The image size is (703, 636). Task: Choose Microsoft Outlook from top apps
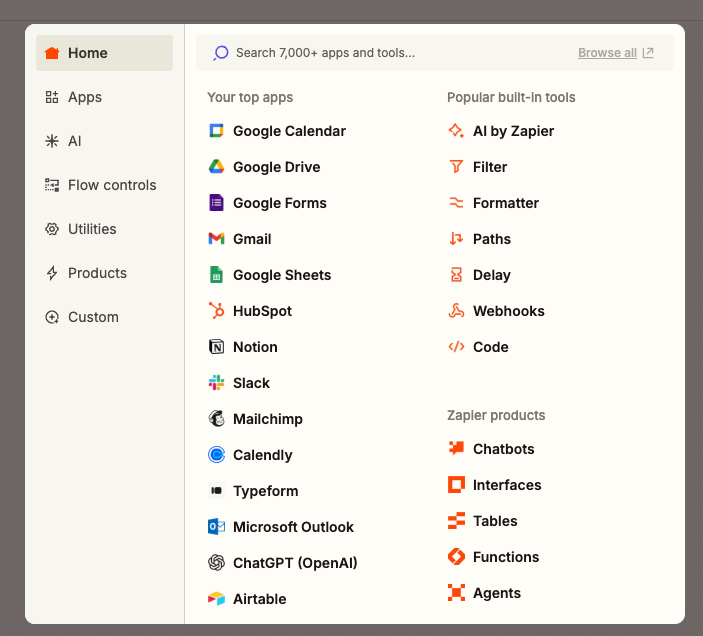(293, 527)
